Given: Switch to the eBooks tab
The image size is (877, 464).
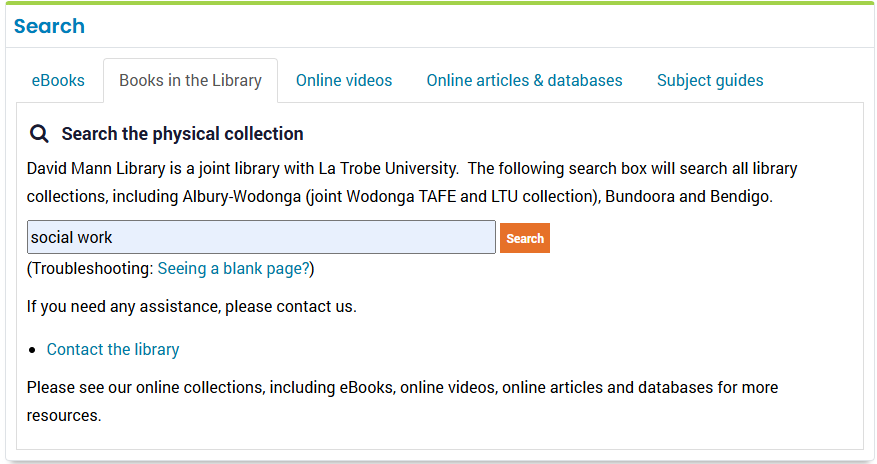Looking at the screenshot, I should point(58,81).
